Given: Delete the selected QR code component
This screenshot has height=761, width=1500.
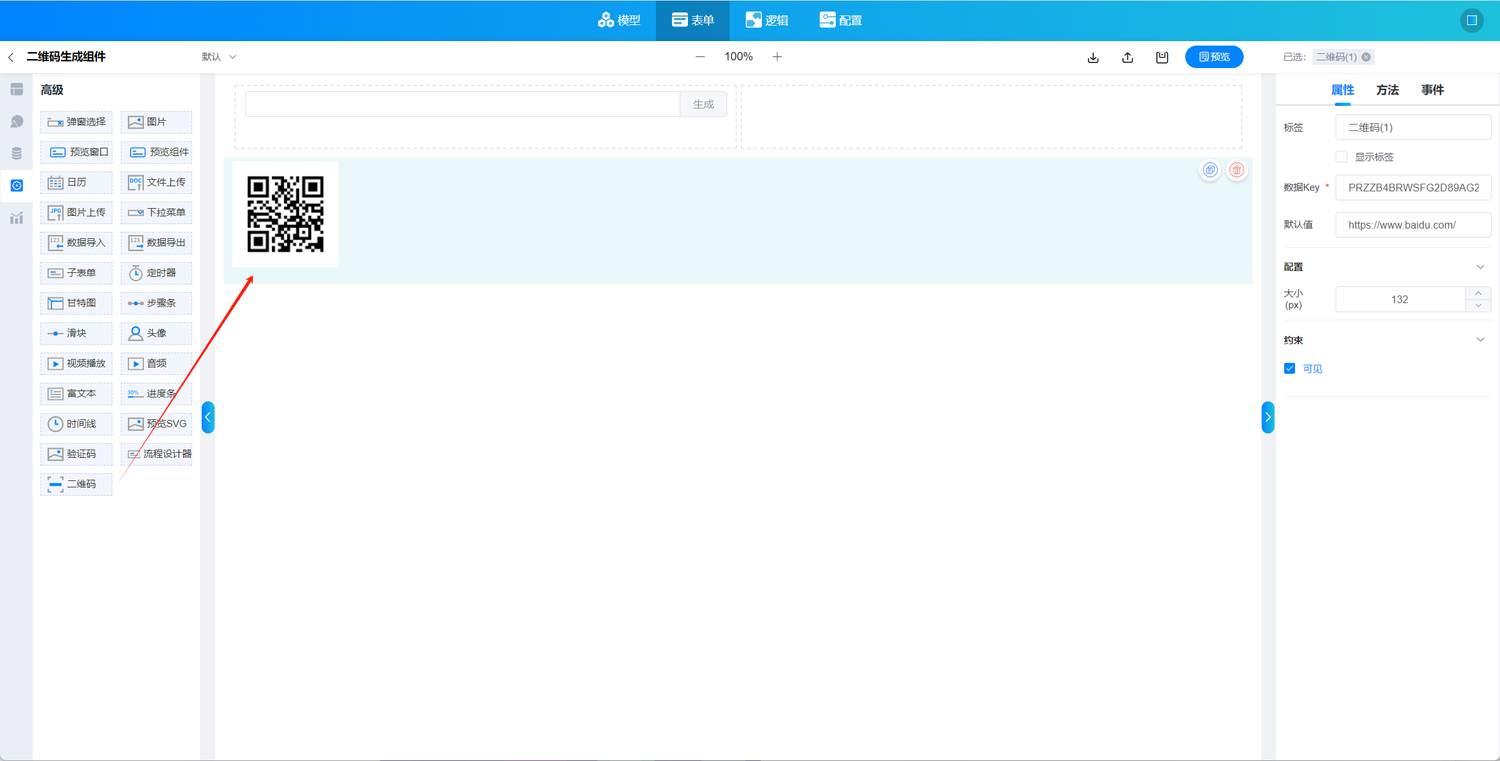Looking at the screenshot, I should click(x=1237, y=170).
